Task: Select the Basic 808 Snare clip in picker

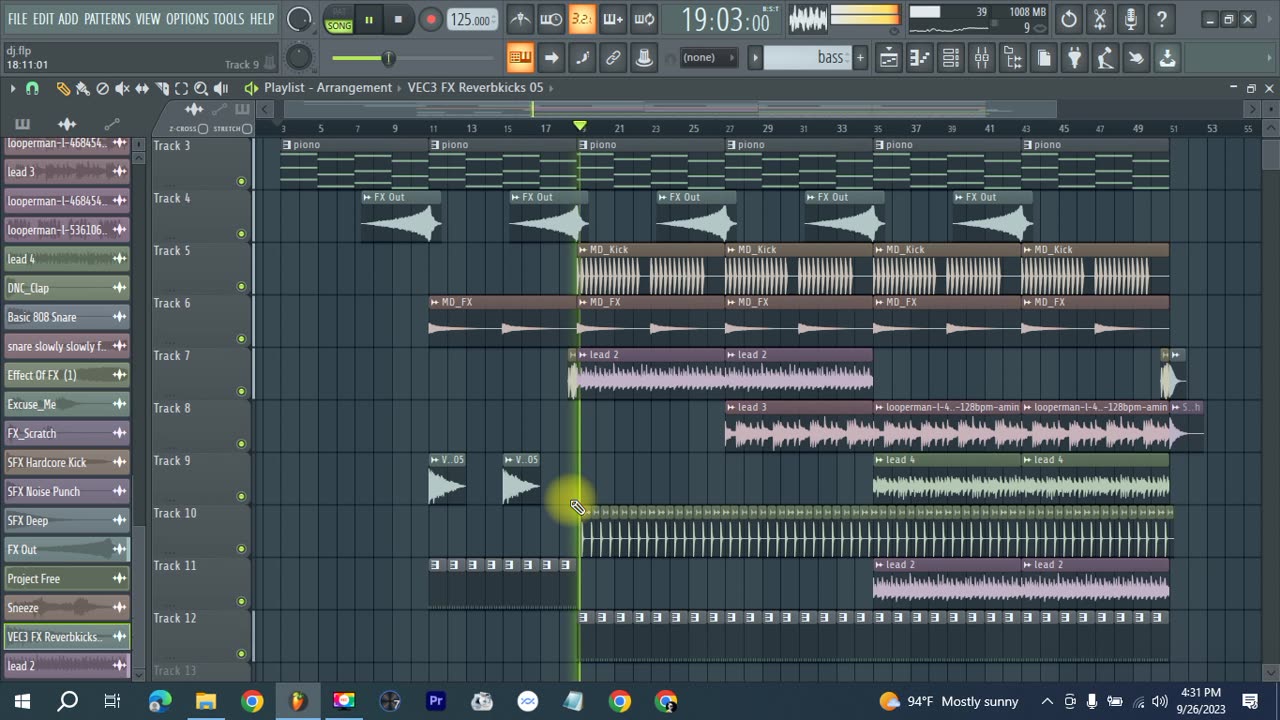Action: (67, 317)
